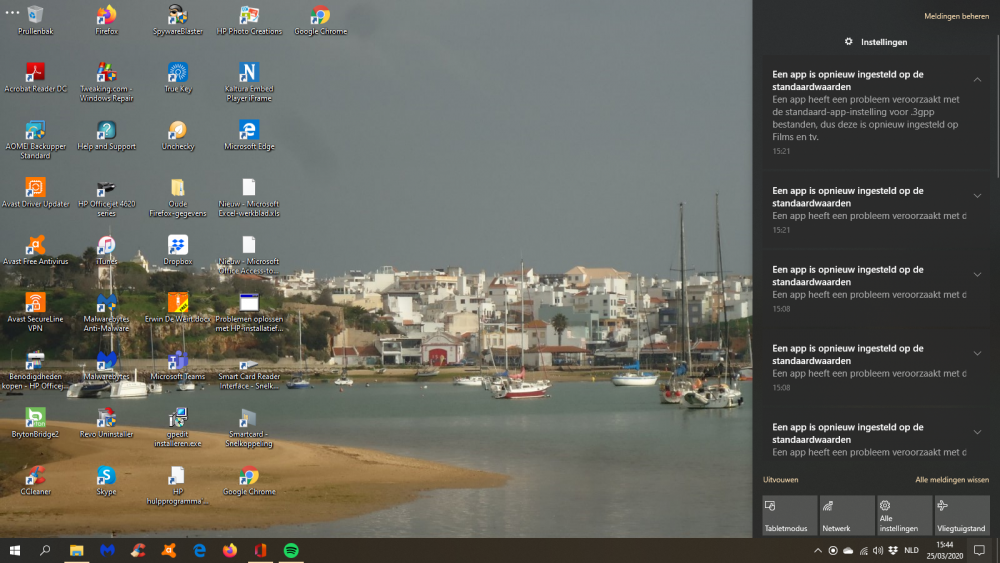Click the taskbar clock showing 15:44
The width and height of the screenshot is (1000, 563).
pyautogui.click(x=944, y=550)
